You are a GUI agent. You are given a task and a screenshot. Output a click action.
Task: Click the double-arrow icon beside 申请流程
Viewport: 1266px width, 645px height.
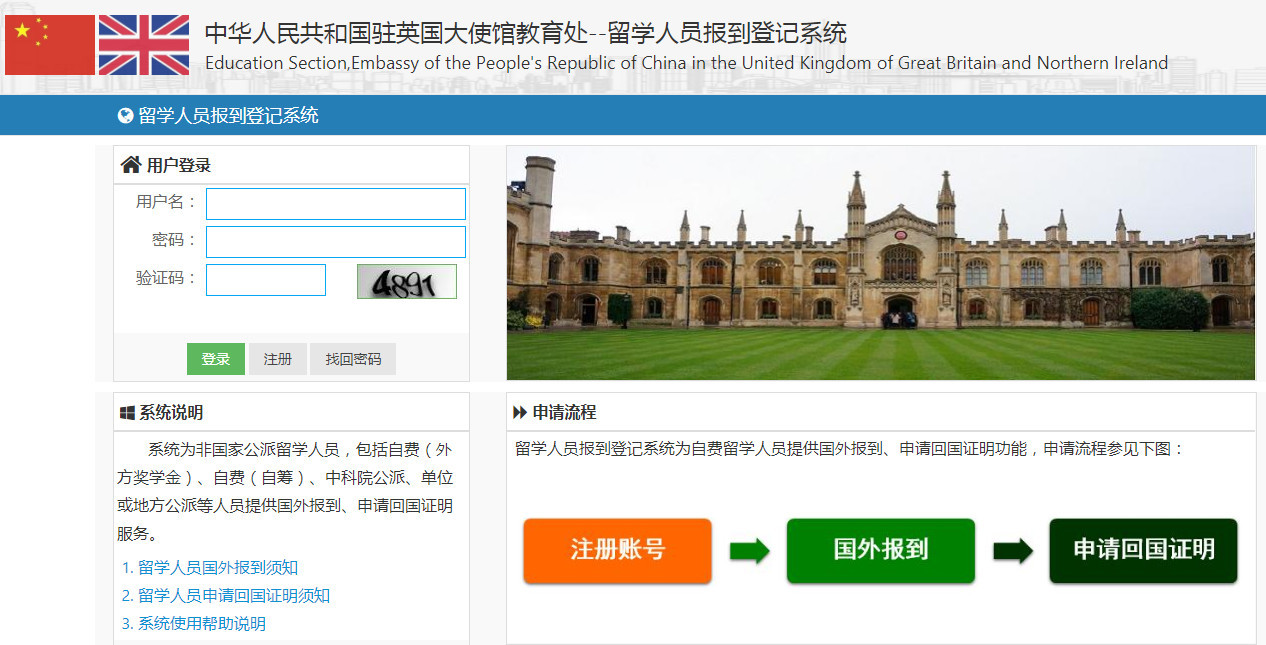click(520, 413)
